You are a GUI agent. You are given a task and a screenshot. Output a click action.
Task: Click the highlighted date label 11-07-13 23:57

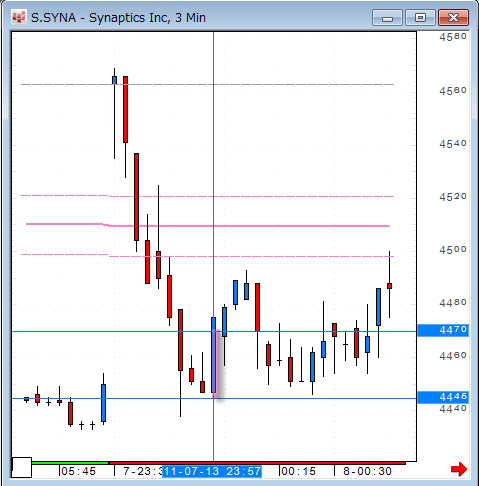coord(212,471)
